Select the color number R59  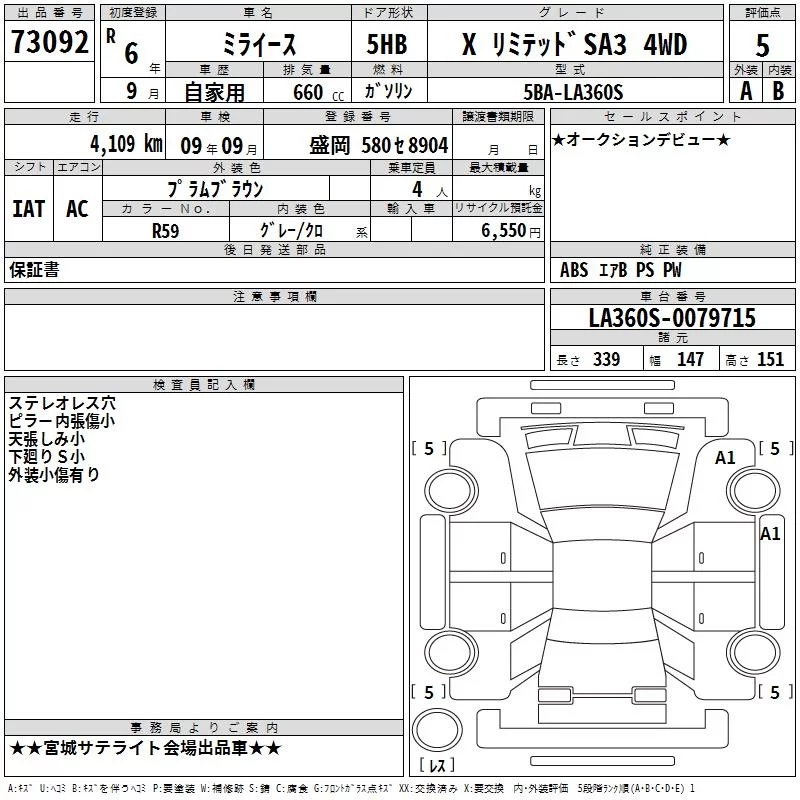166,229
